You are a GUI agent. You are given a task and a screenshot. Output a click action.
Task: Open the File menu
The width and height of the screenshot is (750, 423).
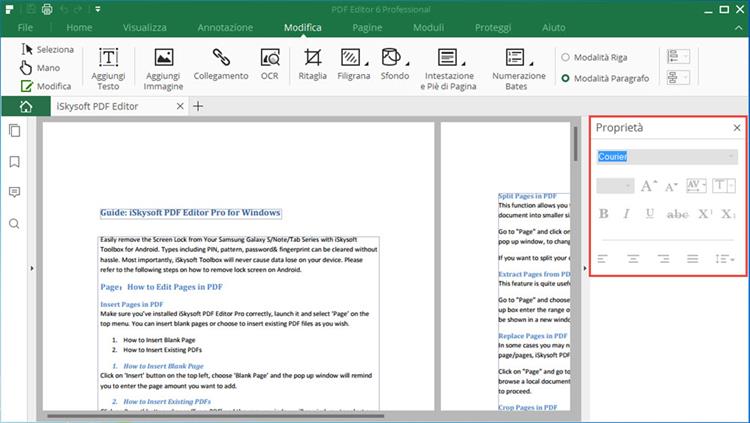(25, 28)
